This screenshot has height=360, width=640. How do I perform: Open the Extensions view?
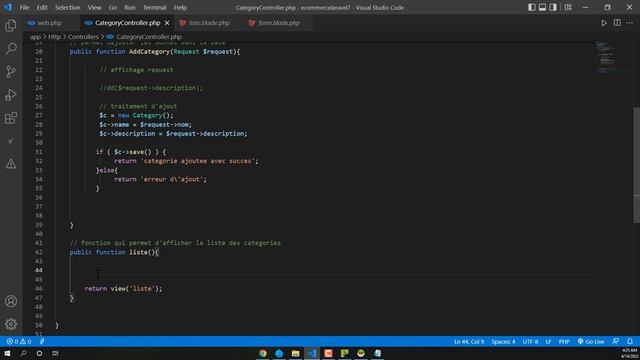11,118
